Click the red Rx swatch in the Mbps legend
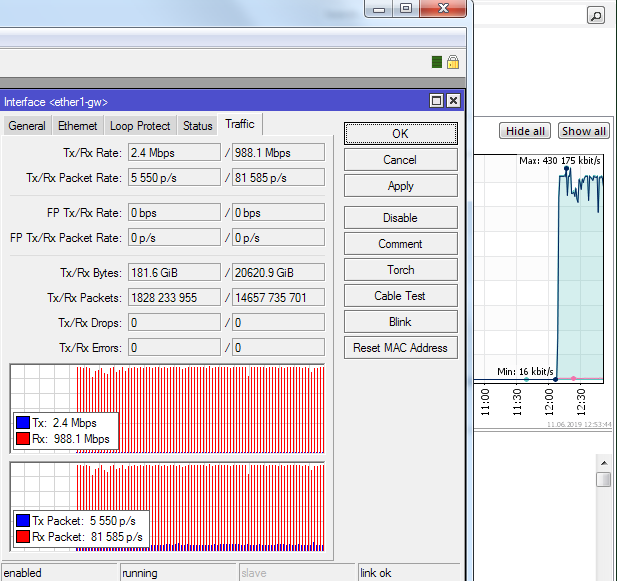Screen dimensions: 617x581 (x=23, y=439)
